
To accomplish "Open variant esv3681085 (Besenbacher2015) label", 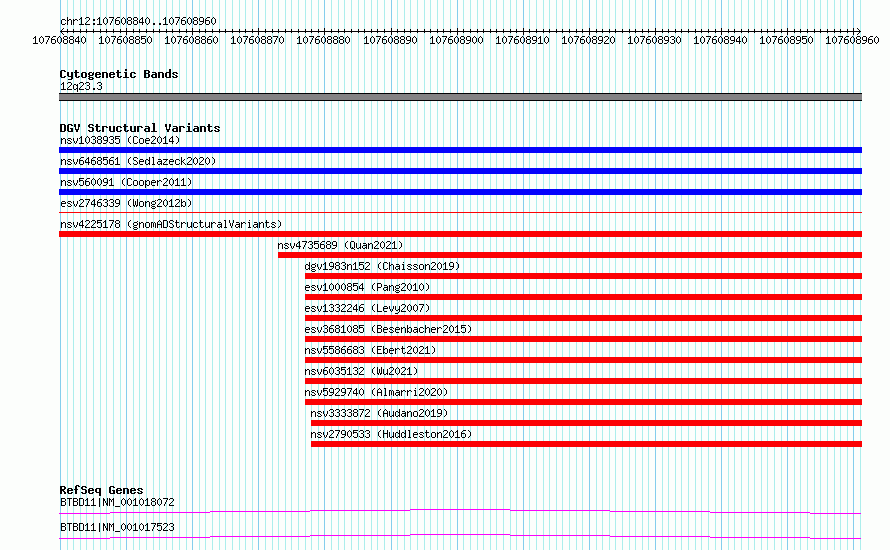I will tap(388, 329).
